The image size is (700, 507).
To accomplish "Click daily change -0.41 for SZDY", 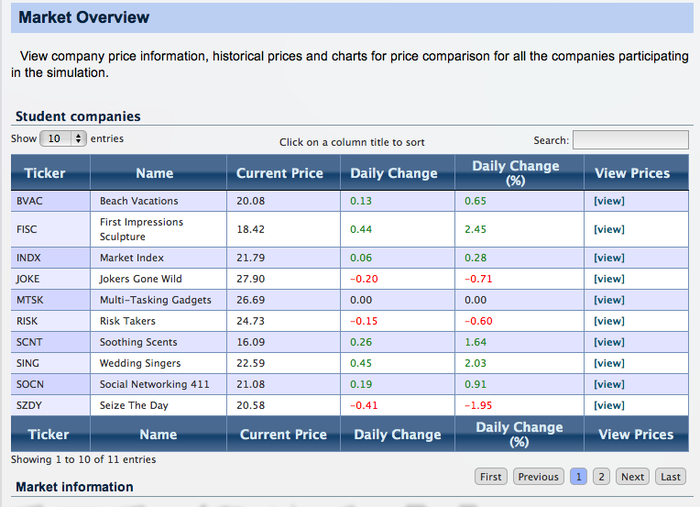I will pyautogui.click(x=364, y=405).
